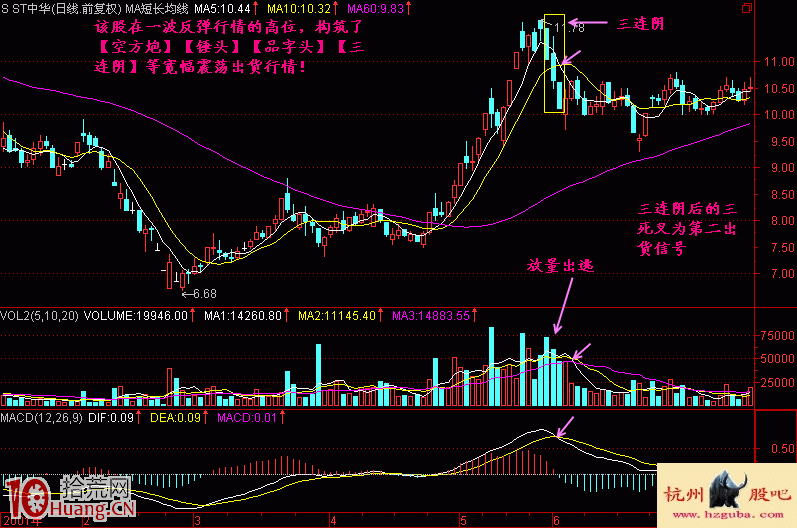Select the MA5:10.44 moving average label

click(x=223, y=9)
